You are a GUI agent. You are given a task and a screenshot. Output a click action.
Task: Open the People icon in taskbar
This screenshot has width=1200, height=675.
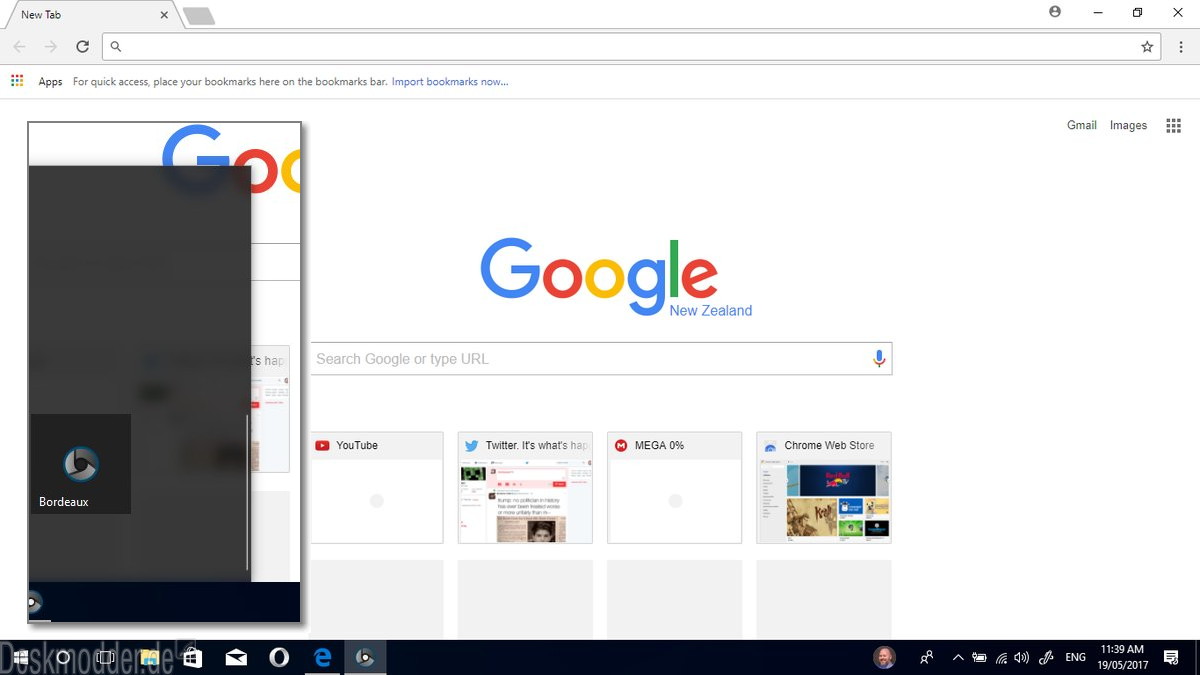tap(927, 657)
